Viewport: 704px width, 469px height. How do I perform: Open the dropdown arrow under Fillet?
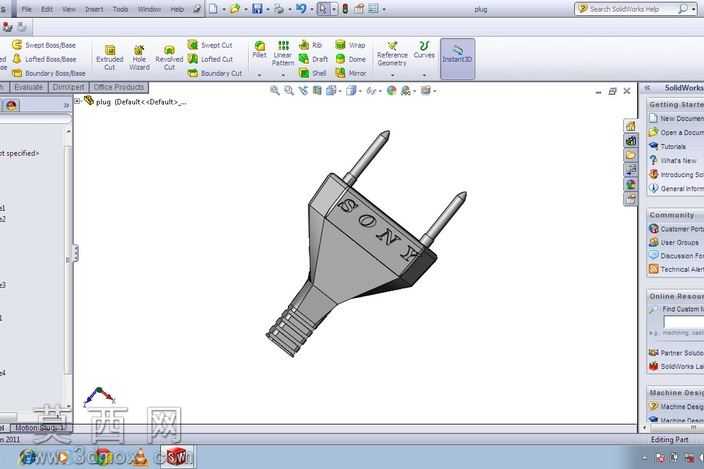(x=260, y=75)
